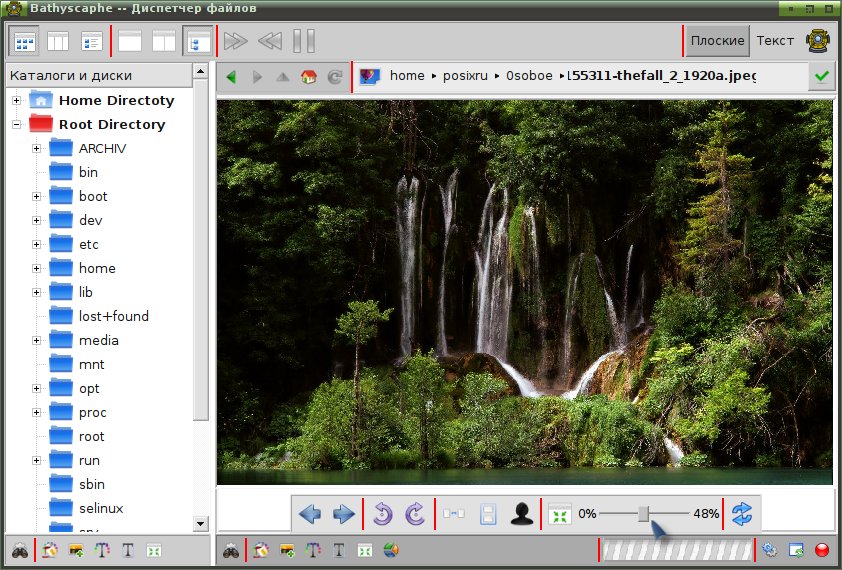The image size is (842, 570).
Task: Click the 'Каталоги и диски' panel header
Action: 99,76
